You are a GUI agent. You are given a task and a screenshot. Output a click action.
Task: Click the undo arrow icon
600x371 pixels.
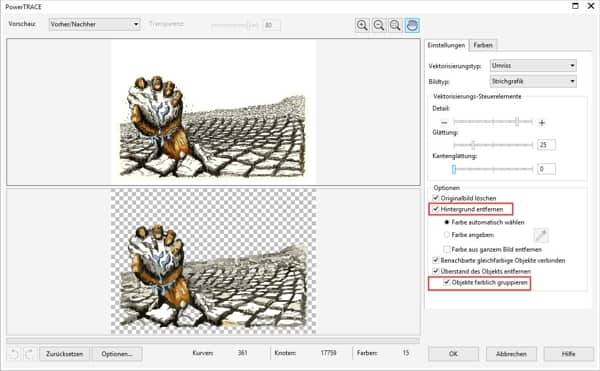pyautogui.click(x=13, y=354)
